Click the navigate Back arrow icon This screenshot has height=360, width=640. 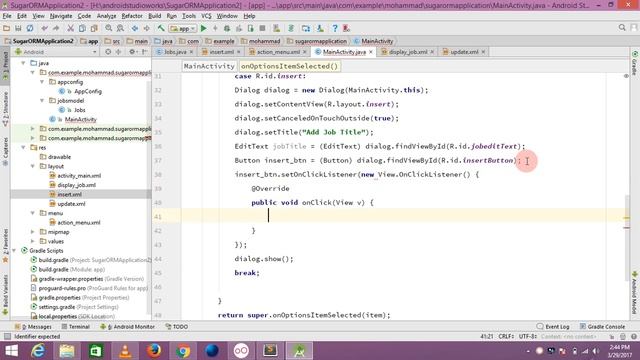tap(135, 28)
